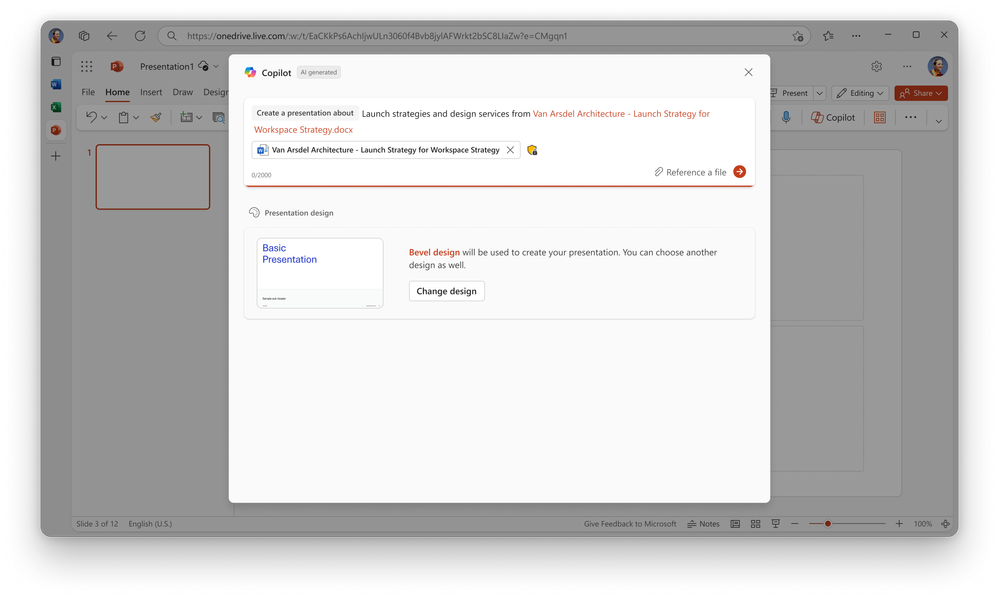
Task: Adjust the zoom slider handle
Action: pyautogui.click(x=828, y=523)
